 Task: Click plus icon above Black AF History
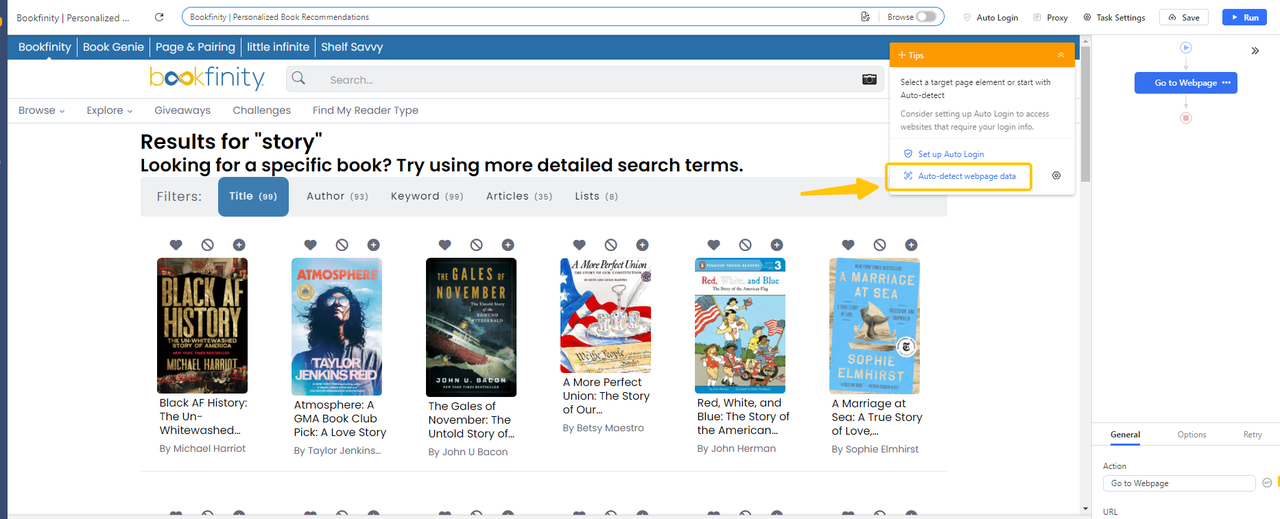239,244
